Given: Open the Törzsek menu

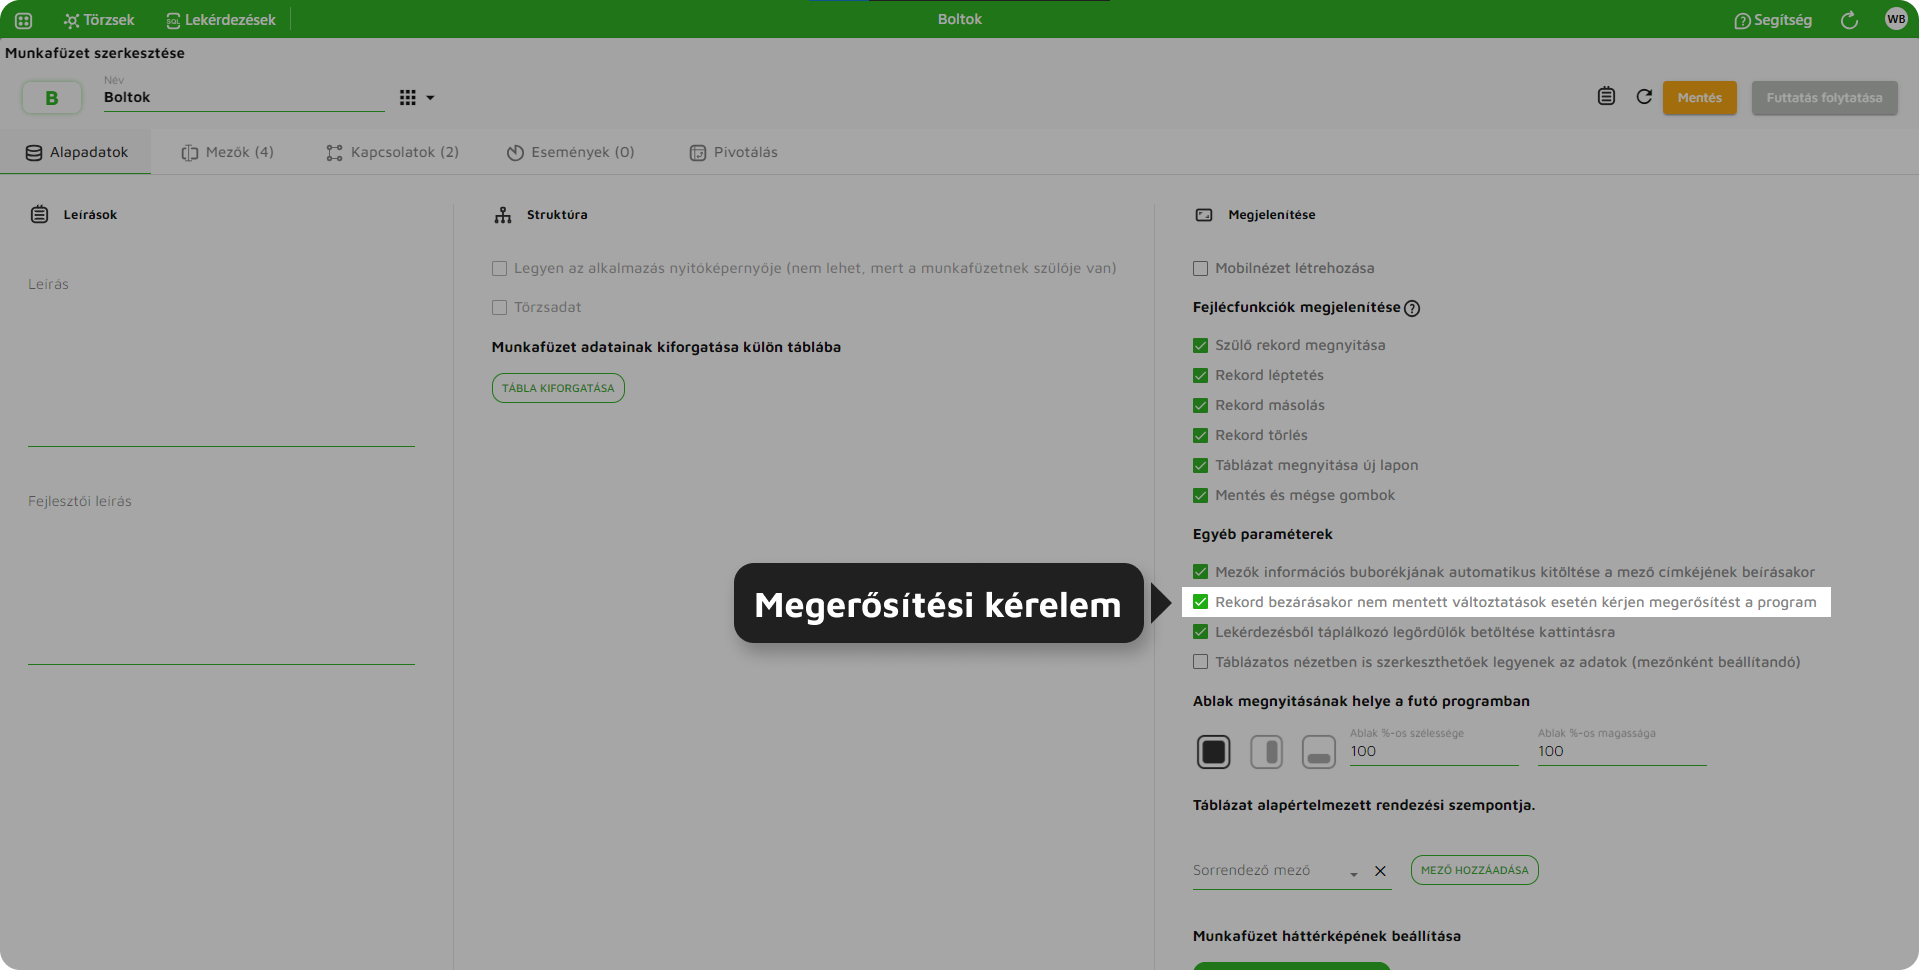Looking at the screenshot, I should pyautogui.click(x=99, y=20).
